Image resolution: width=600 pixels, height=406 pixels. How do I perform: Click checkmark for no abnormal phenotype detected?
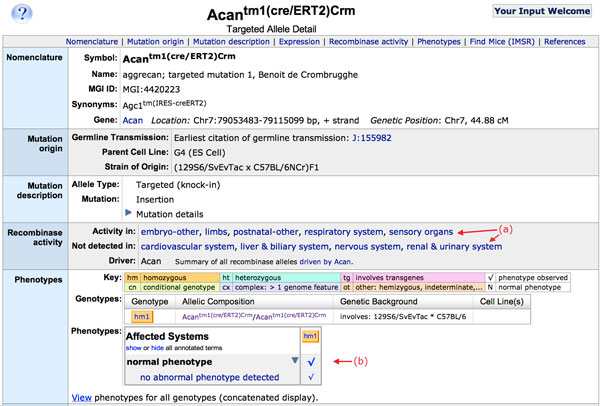pyautogui.click(x=310, y=377)
